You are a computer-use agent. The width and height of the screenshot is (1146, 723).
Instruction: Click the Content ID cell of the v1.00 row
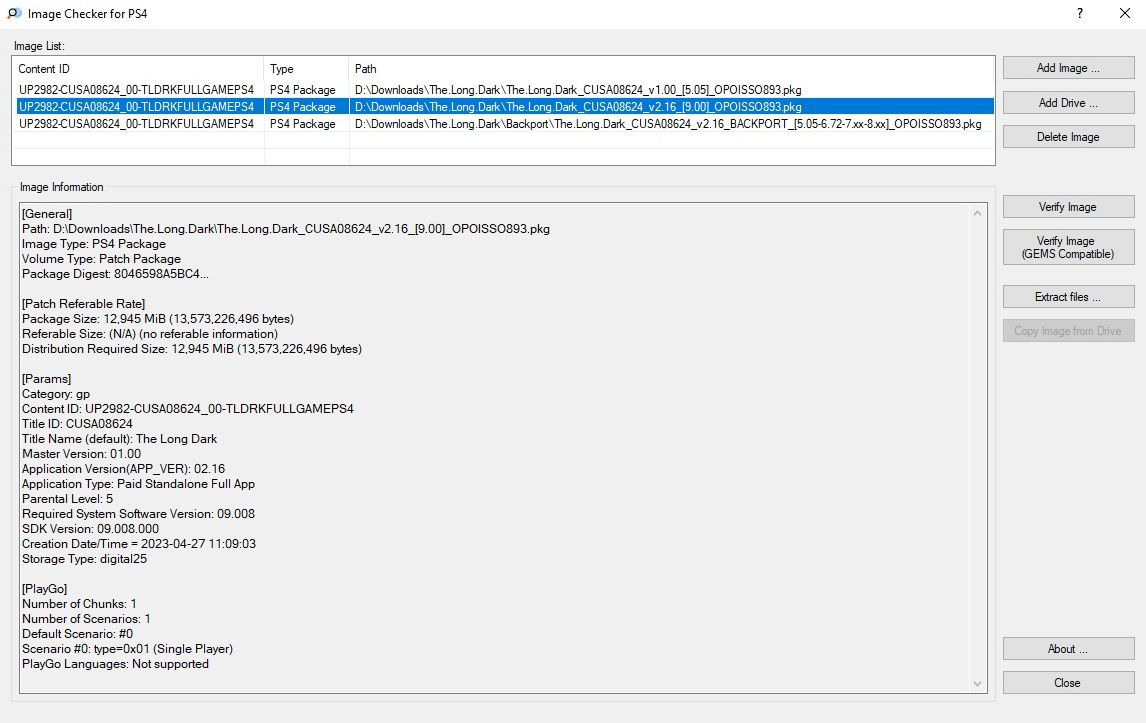137,90
